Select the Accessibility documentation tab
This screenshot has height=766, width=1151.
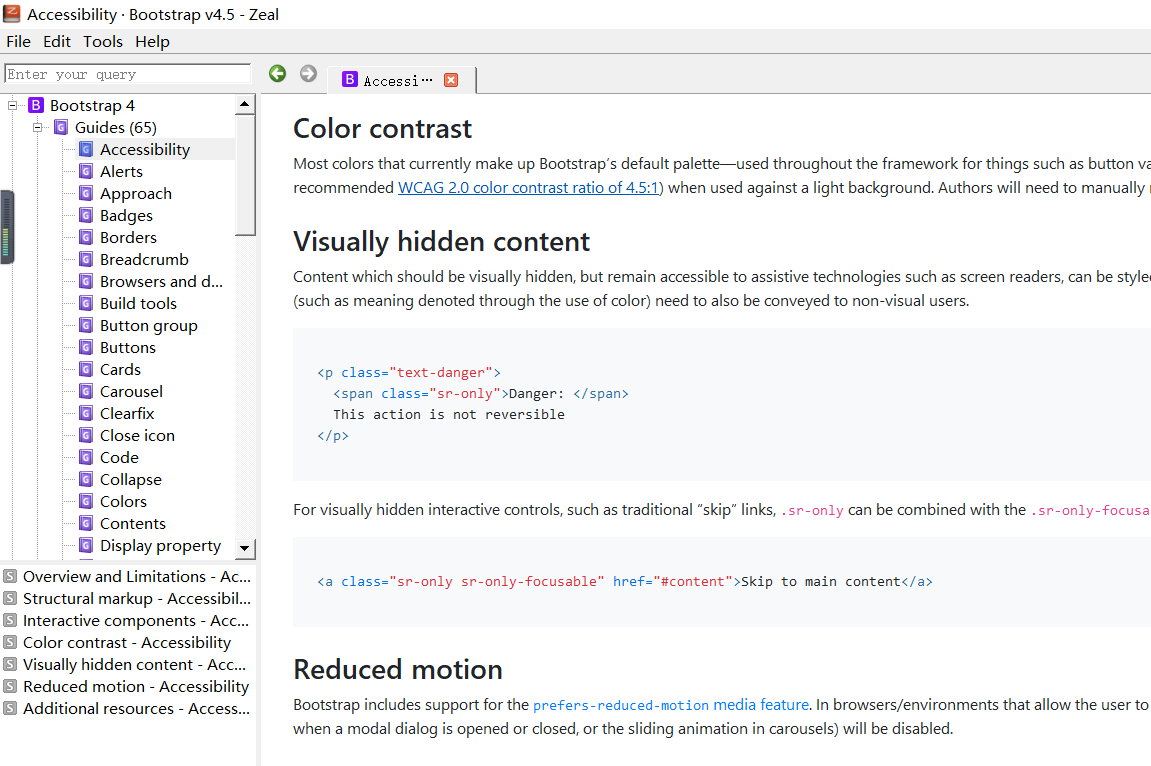coord(402,80)
